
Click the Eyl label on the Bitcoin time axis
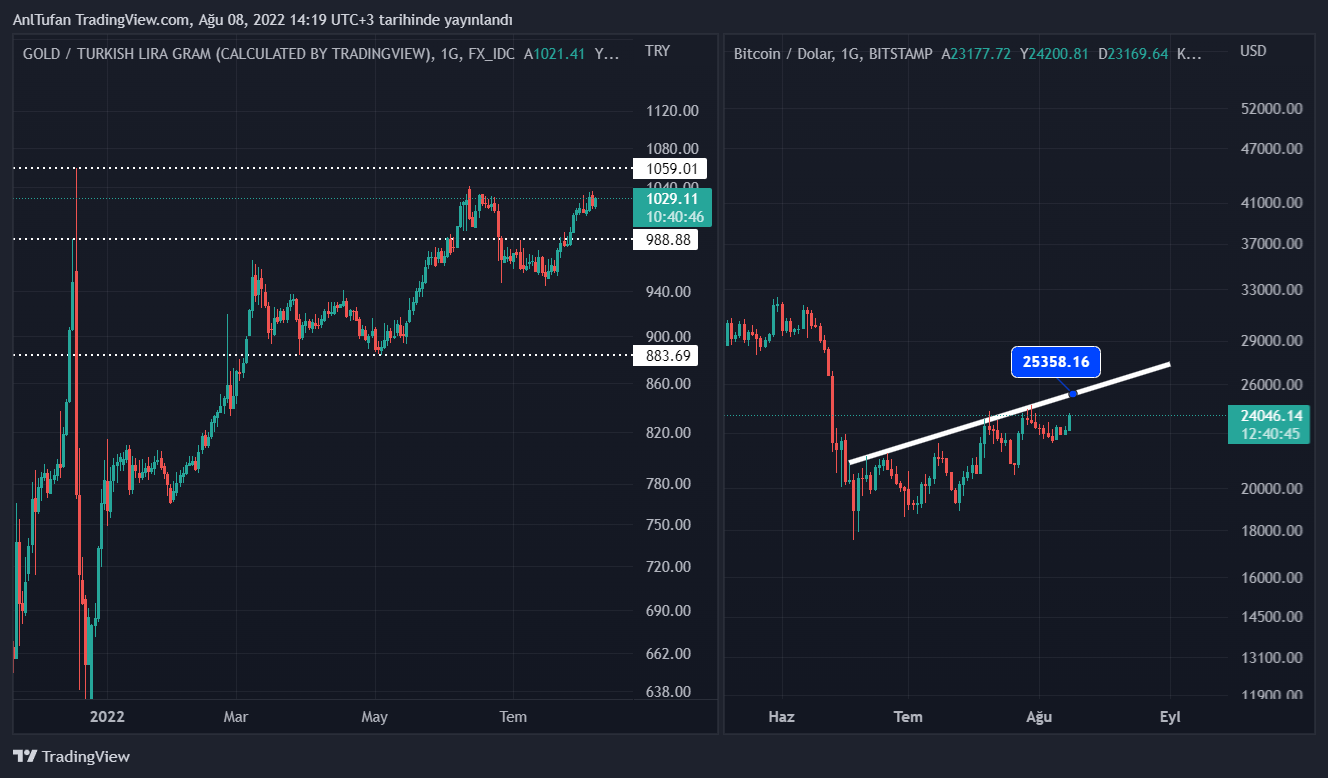tap(1170, 716)
